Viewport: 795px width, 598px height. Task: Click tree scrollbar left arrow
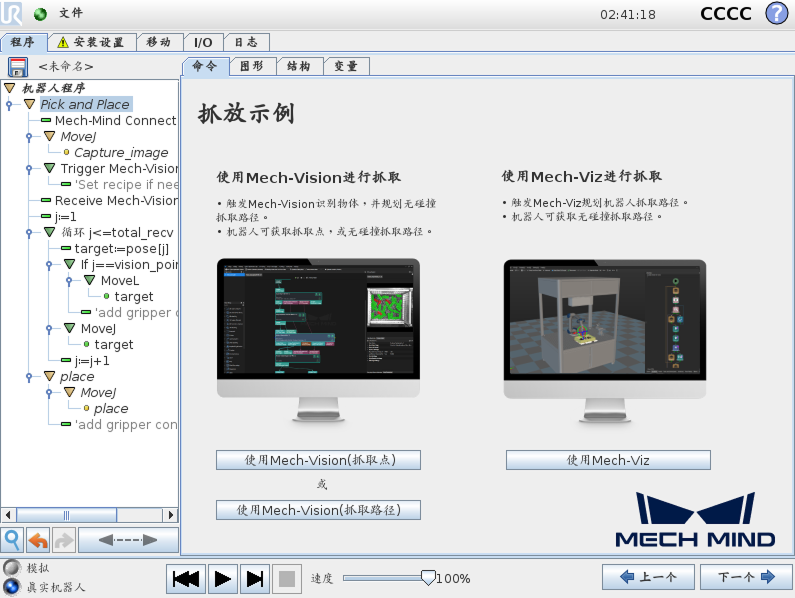(x=8, y=515)
